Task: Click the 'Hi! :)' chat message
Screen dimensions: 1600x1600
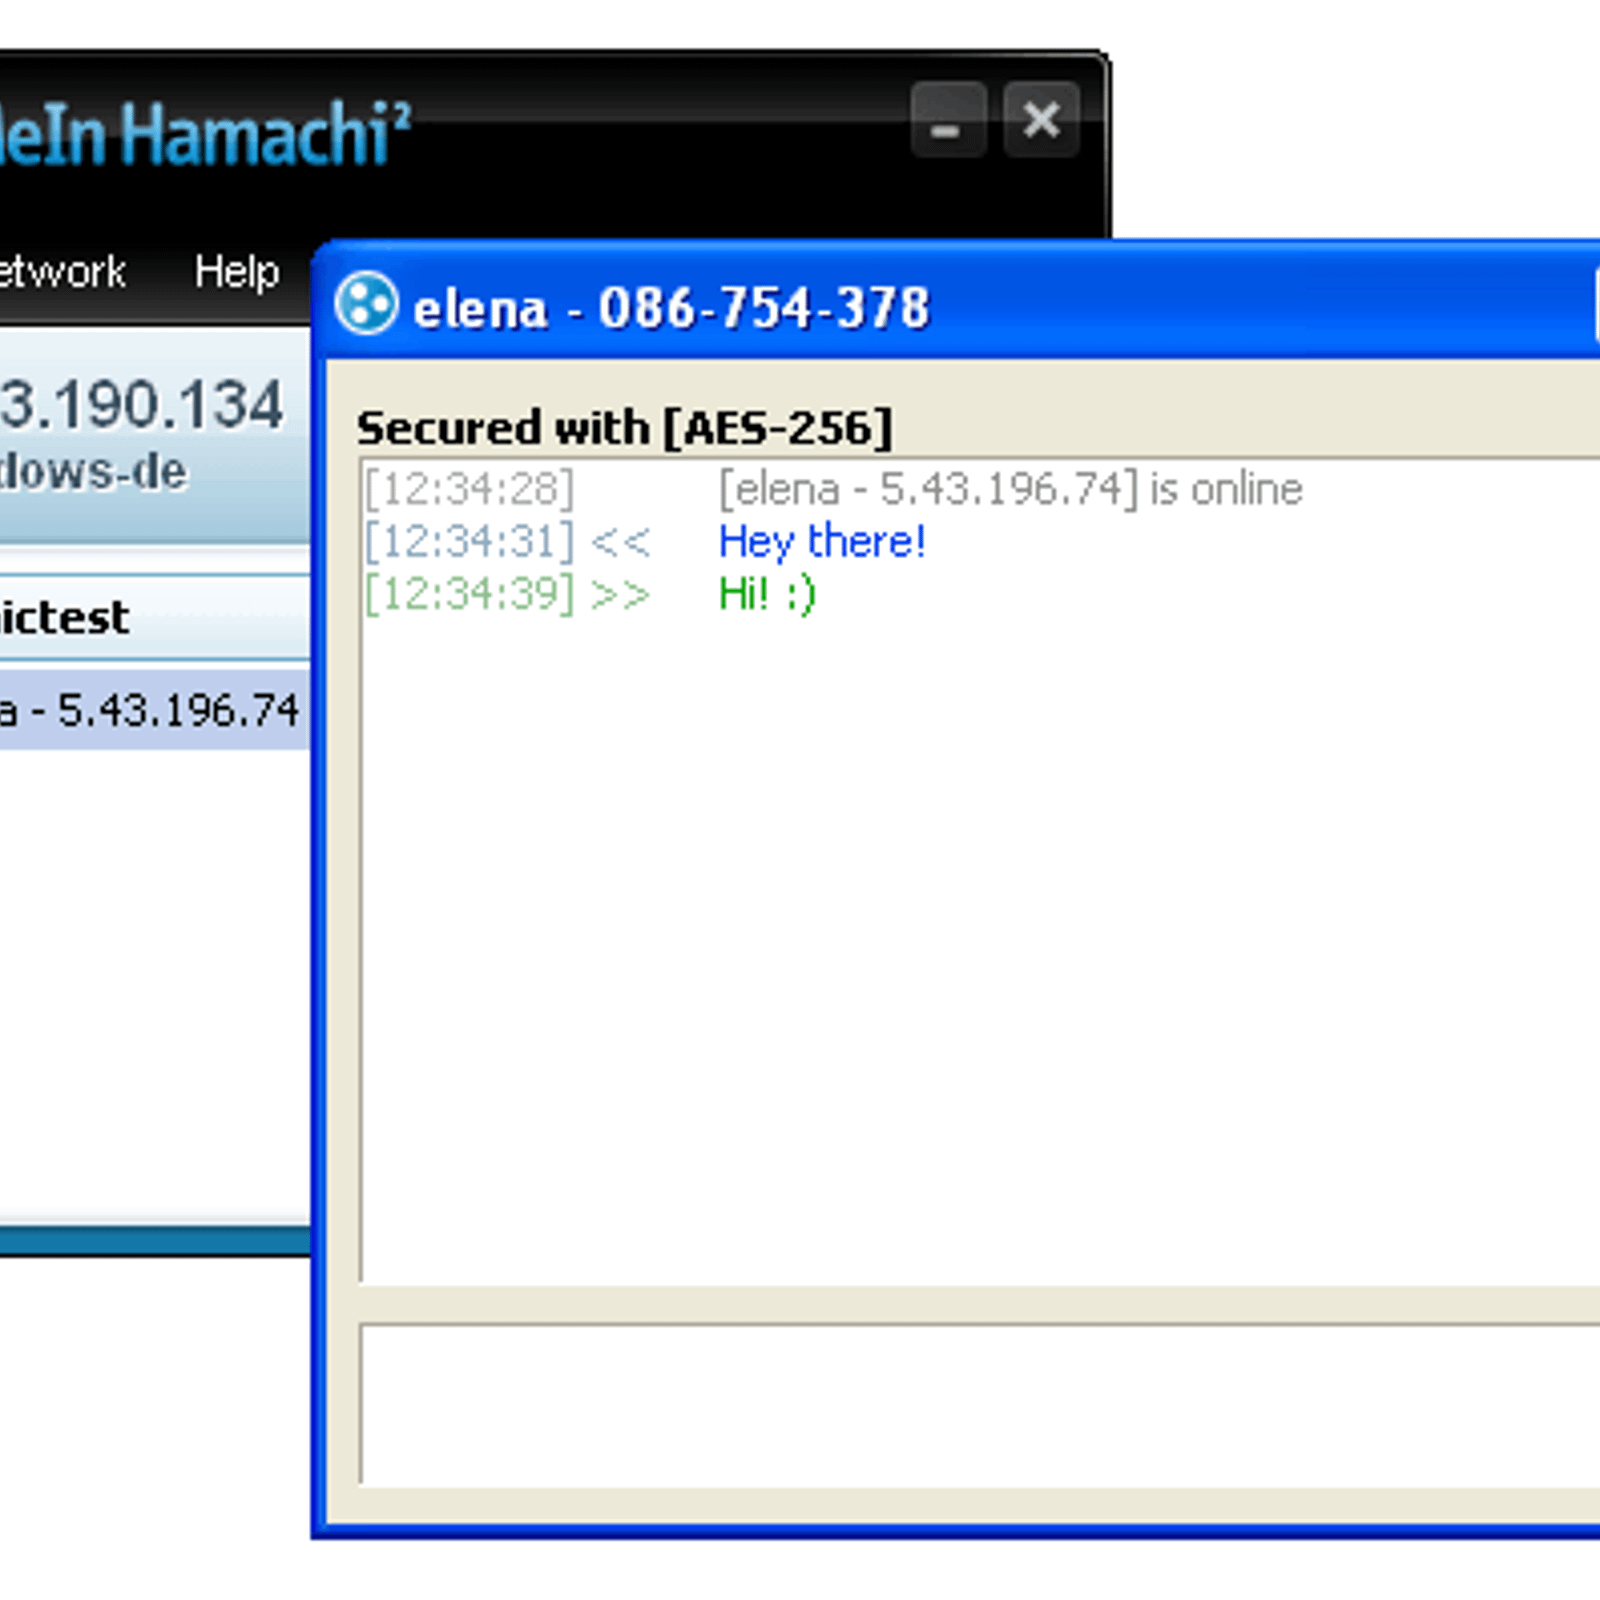Action: click(x=767, y=594)
